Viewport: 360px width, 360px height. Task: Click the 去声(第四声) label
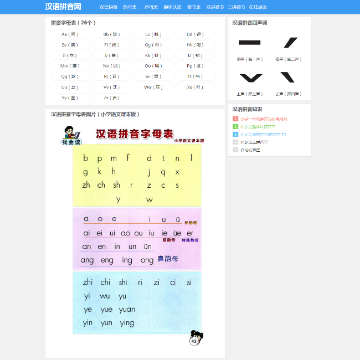click(288, 94)
